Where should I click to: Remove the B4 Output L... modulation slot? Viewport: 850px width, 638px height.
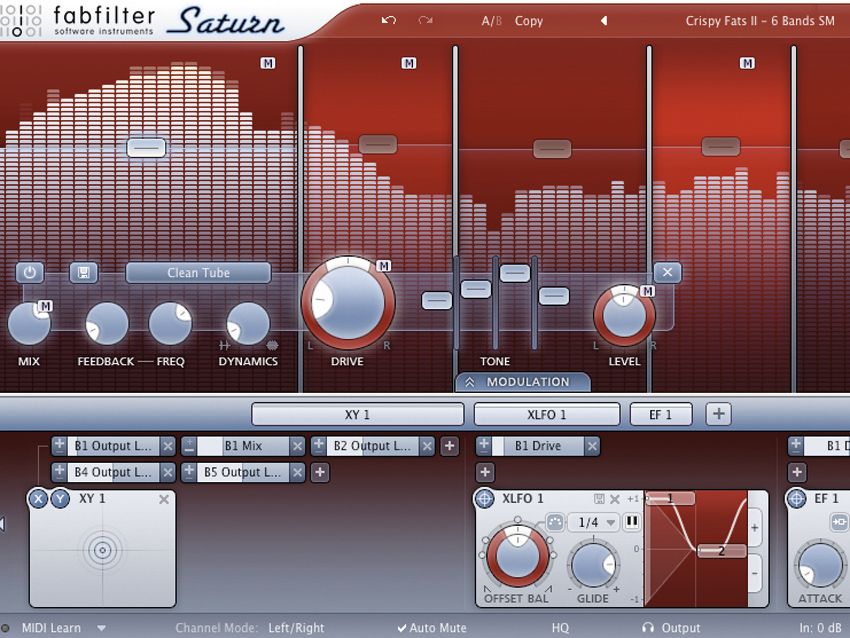168,472
